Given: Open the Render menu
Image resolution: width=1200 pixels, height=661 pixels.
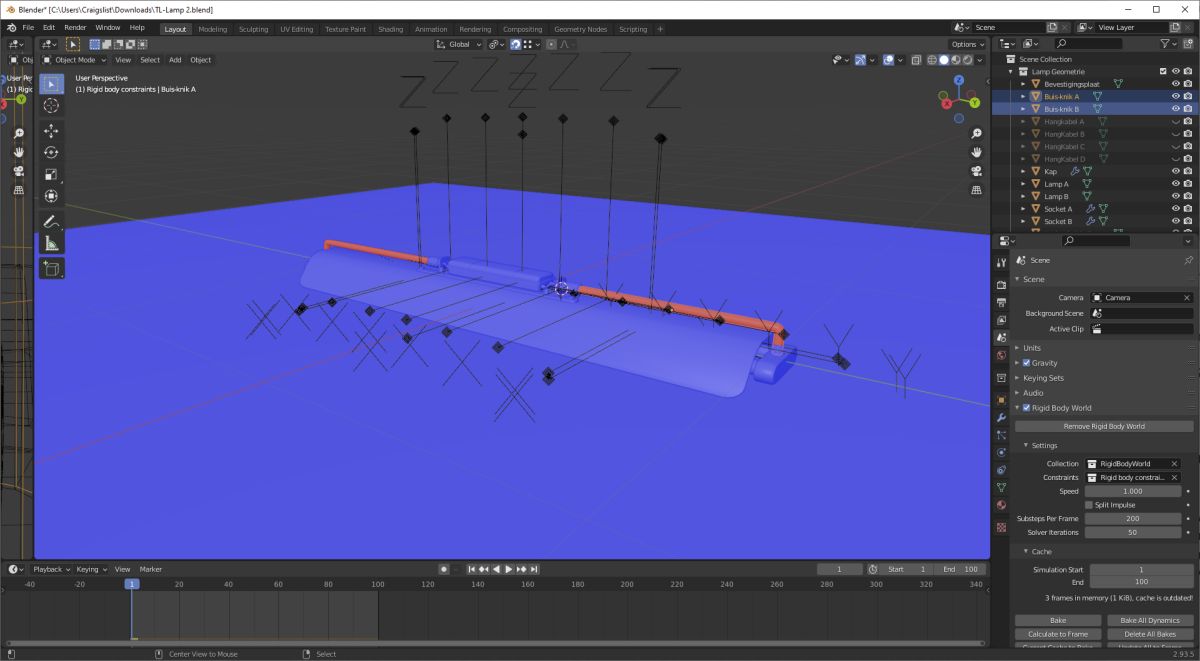Looking at the screenshot, I should (x=75, y=27).
